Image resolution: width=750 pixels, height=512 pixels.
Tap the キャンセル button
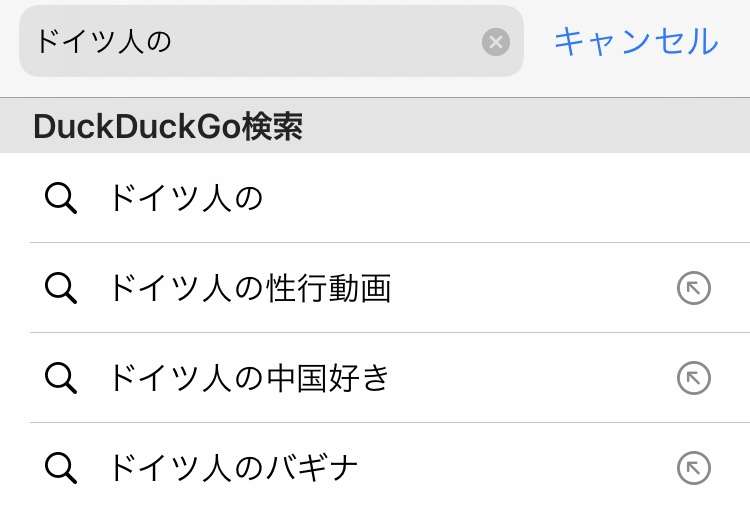[636, 42]
